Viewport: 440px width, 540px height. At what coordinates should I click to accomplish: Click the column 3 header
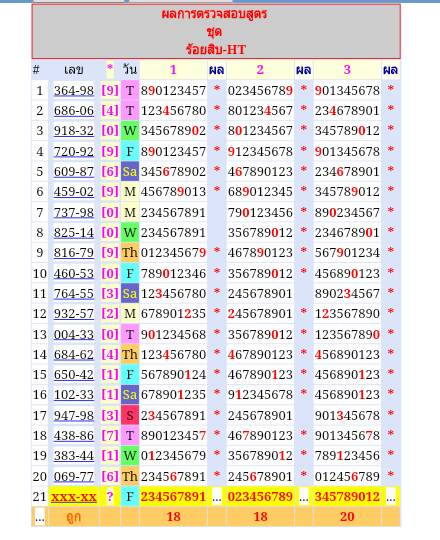(347, 70)
